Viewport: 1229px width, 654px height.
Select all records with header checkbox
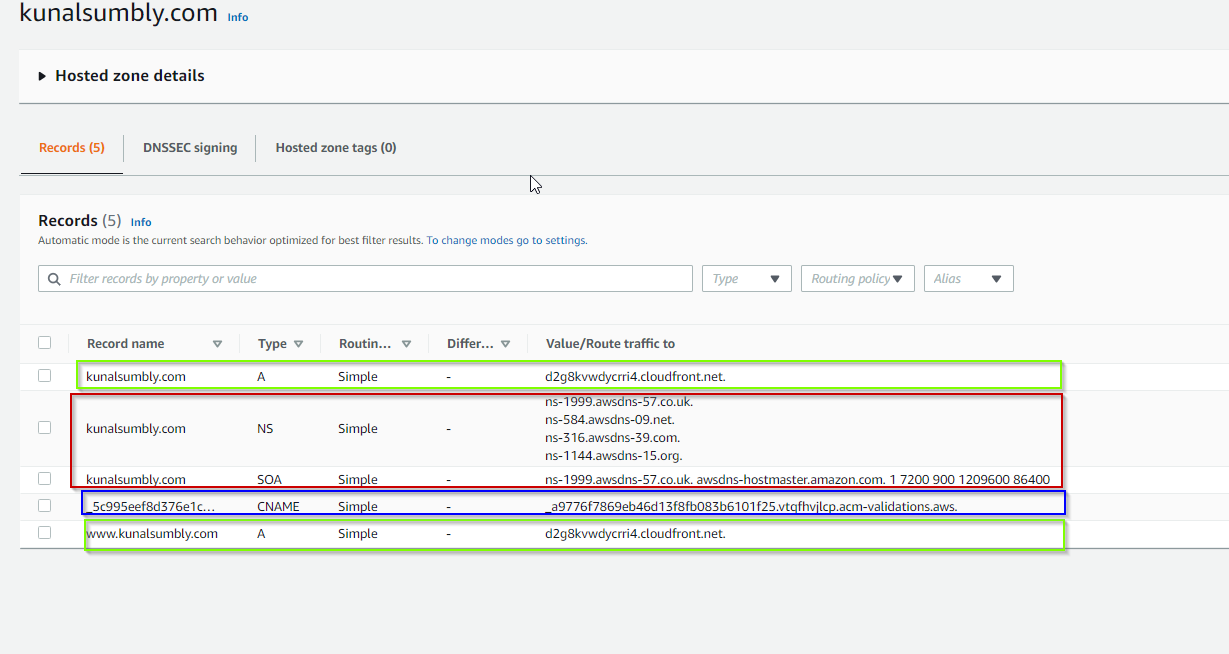click(44, 343)
